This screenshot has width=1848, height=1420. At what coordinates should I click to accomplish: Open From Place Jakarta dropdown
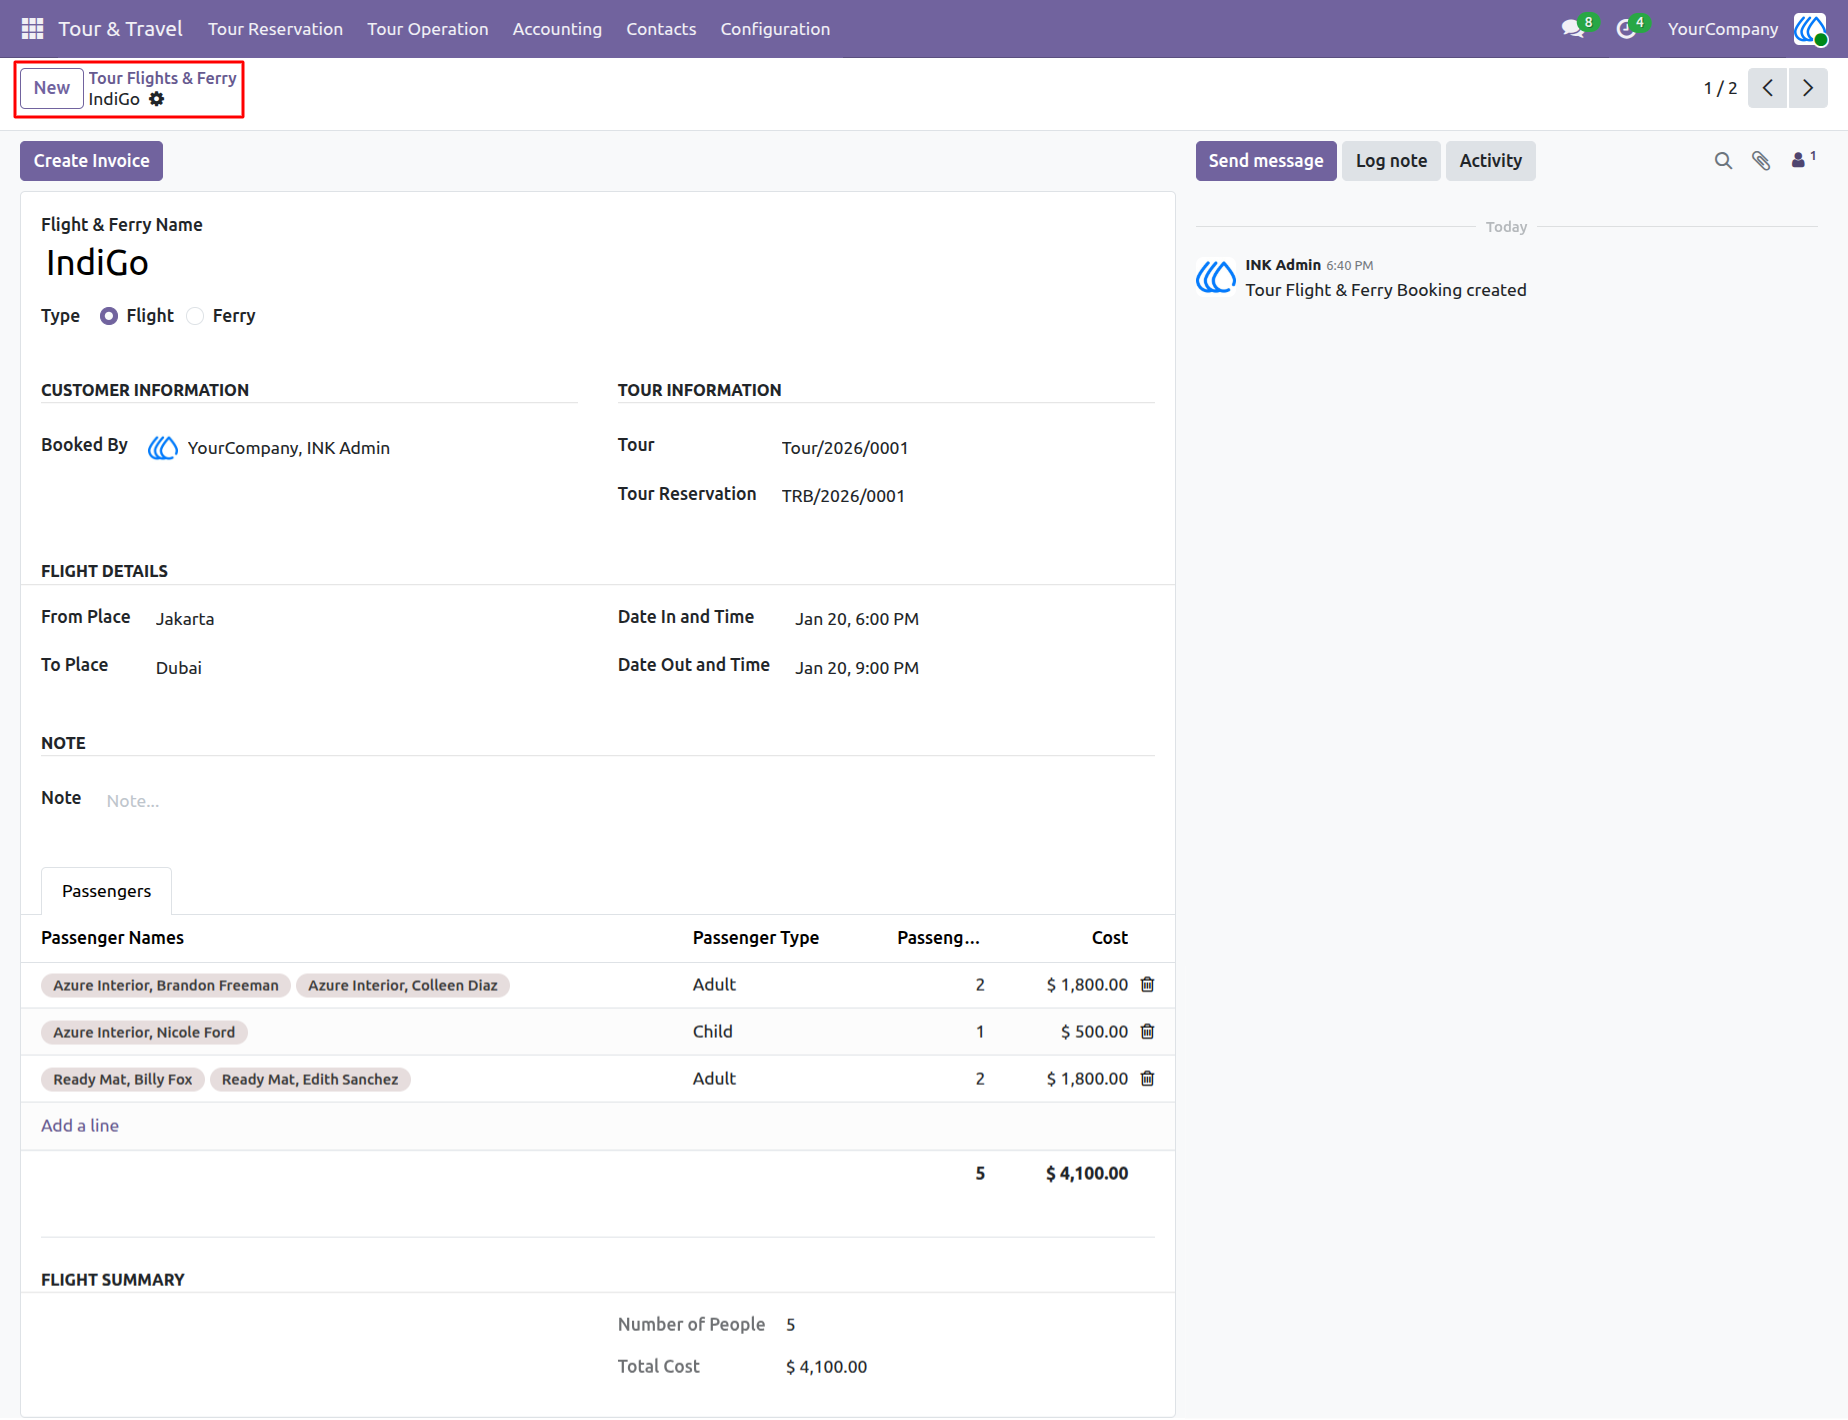(365, 619)
